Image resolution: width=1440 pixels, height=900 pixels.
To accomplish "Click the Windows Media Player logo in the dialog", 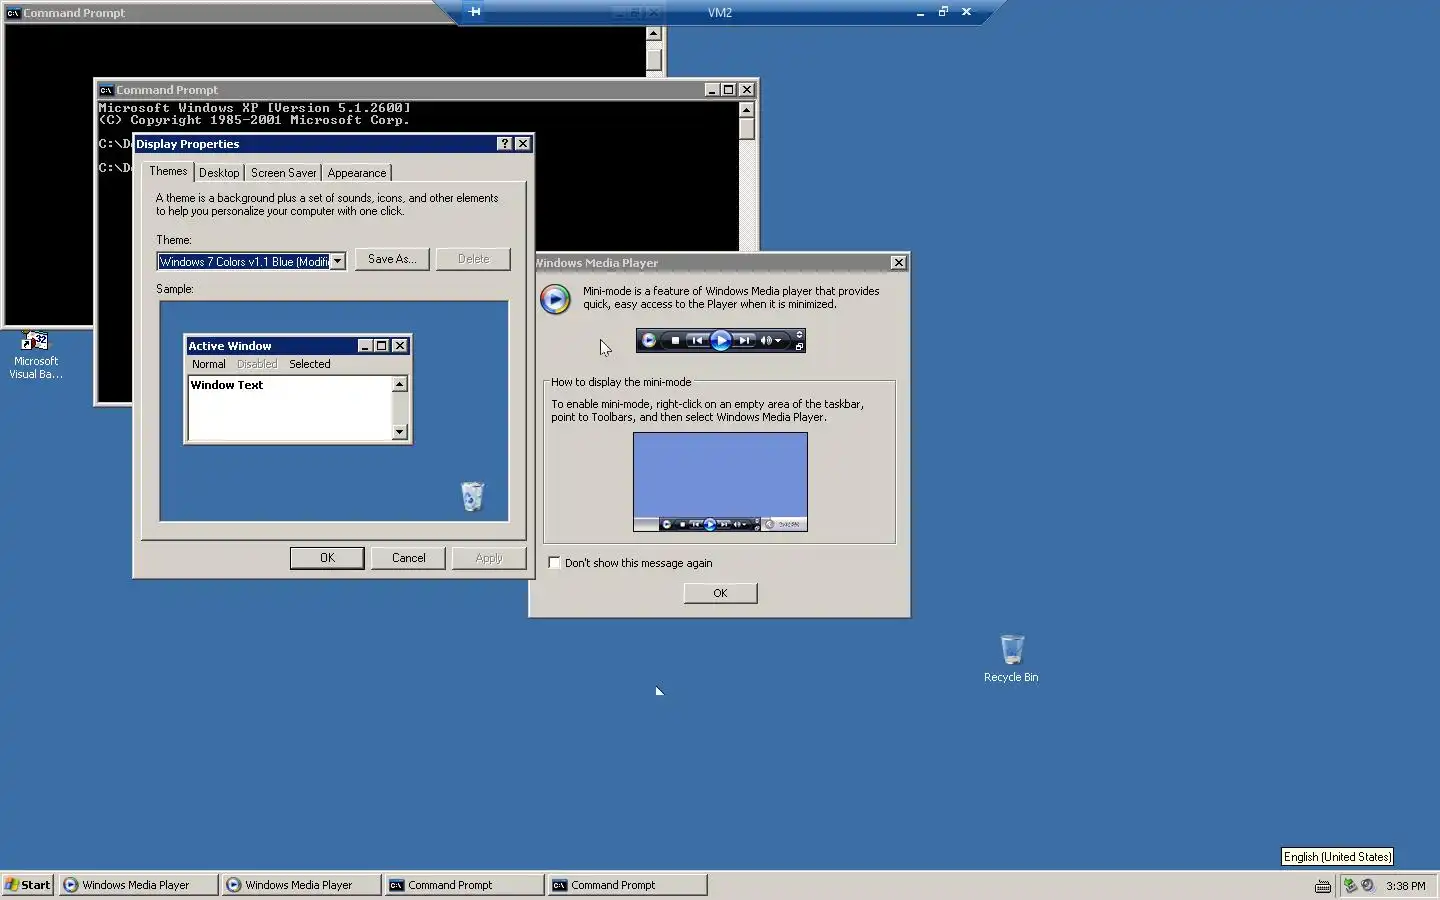I will [x=555, y=299].
